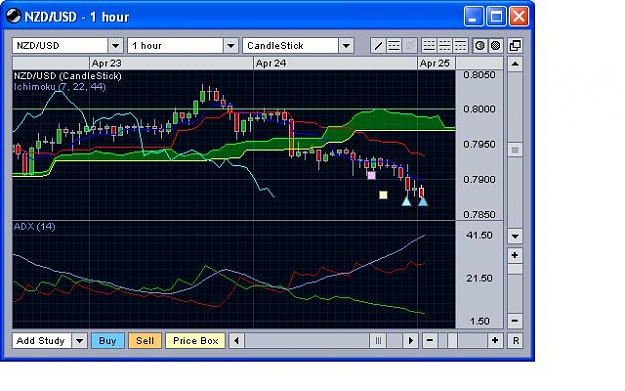Click the 0.7850 price axis label

click(479, 214)
